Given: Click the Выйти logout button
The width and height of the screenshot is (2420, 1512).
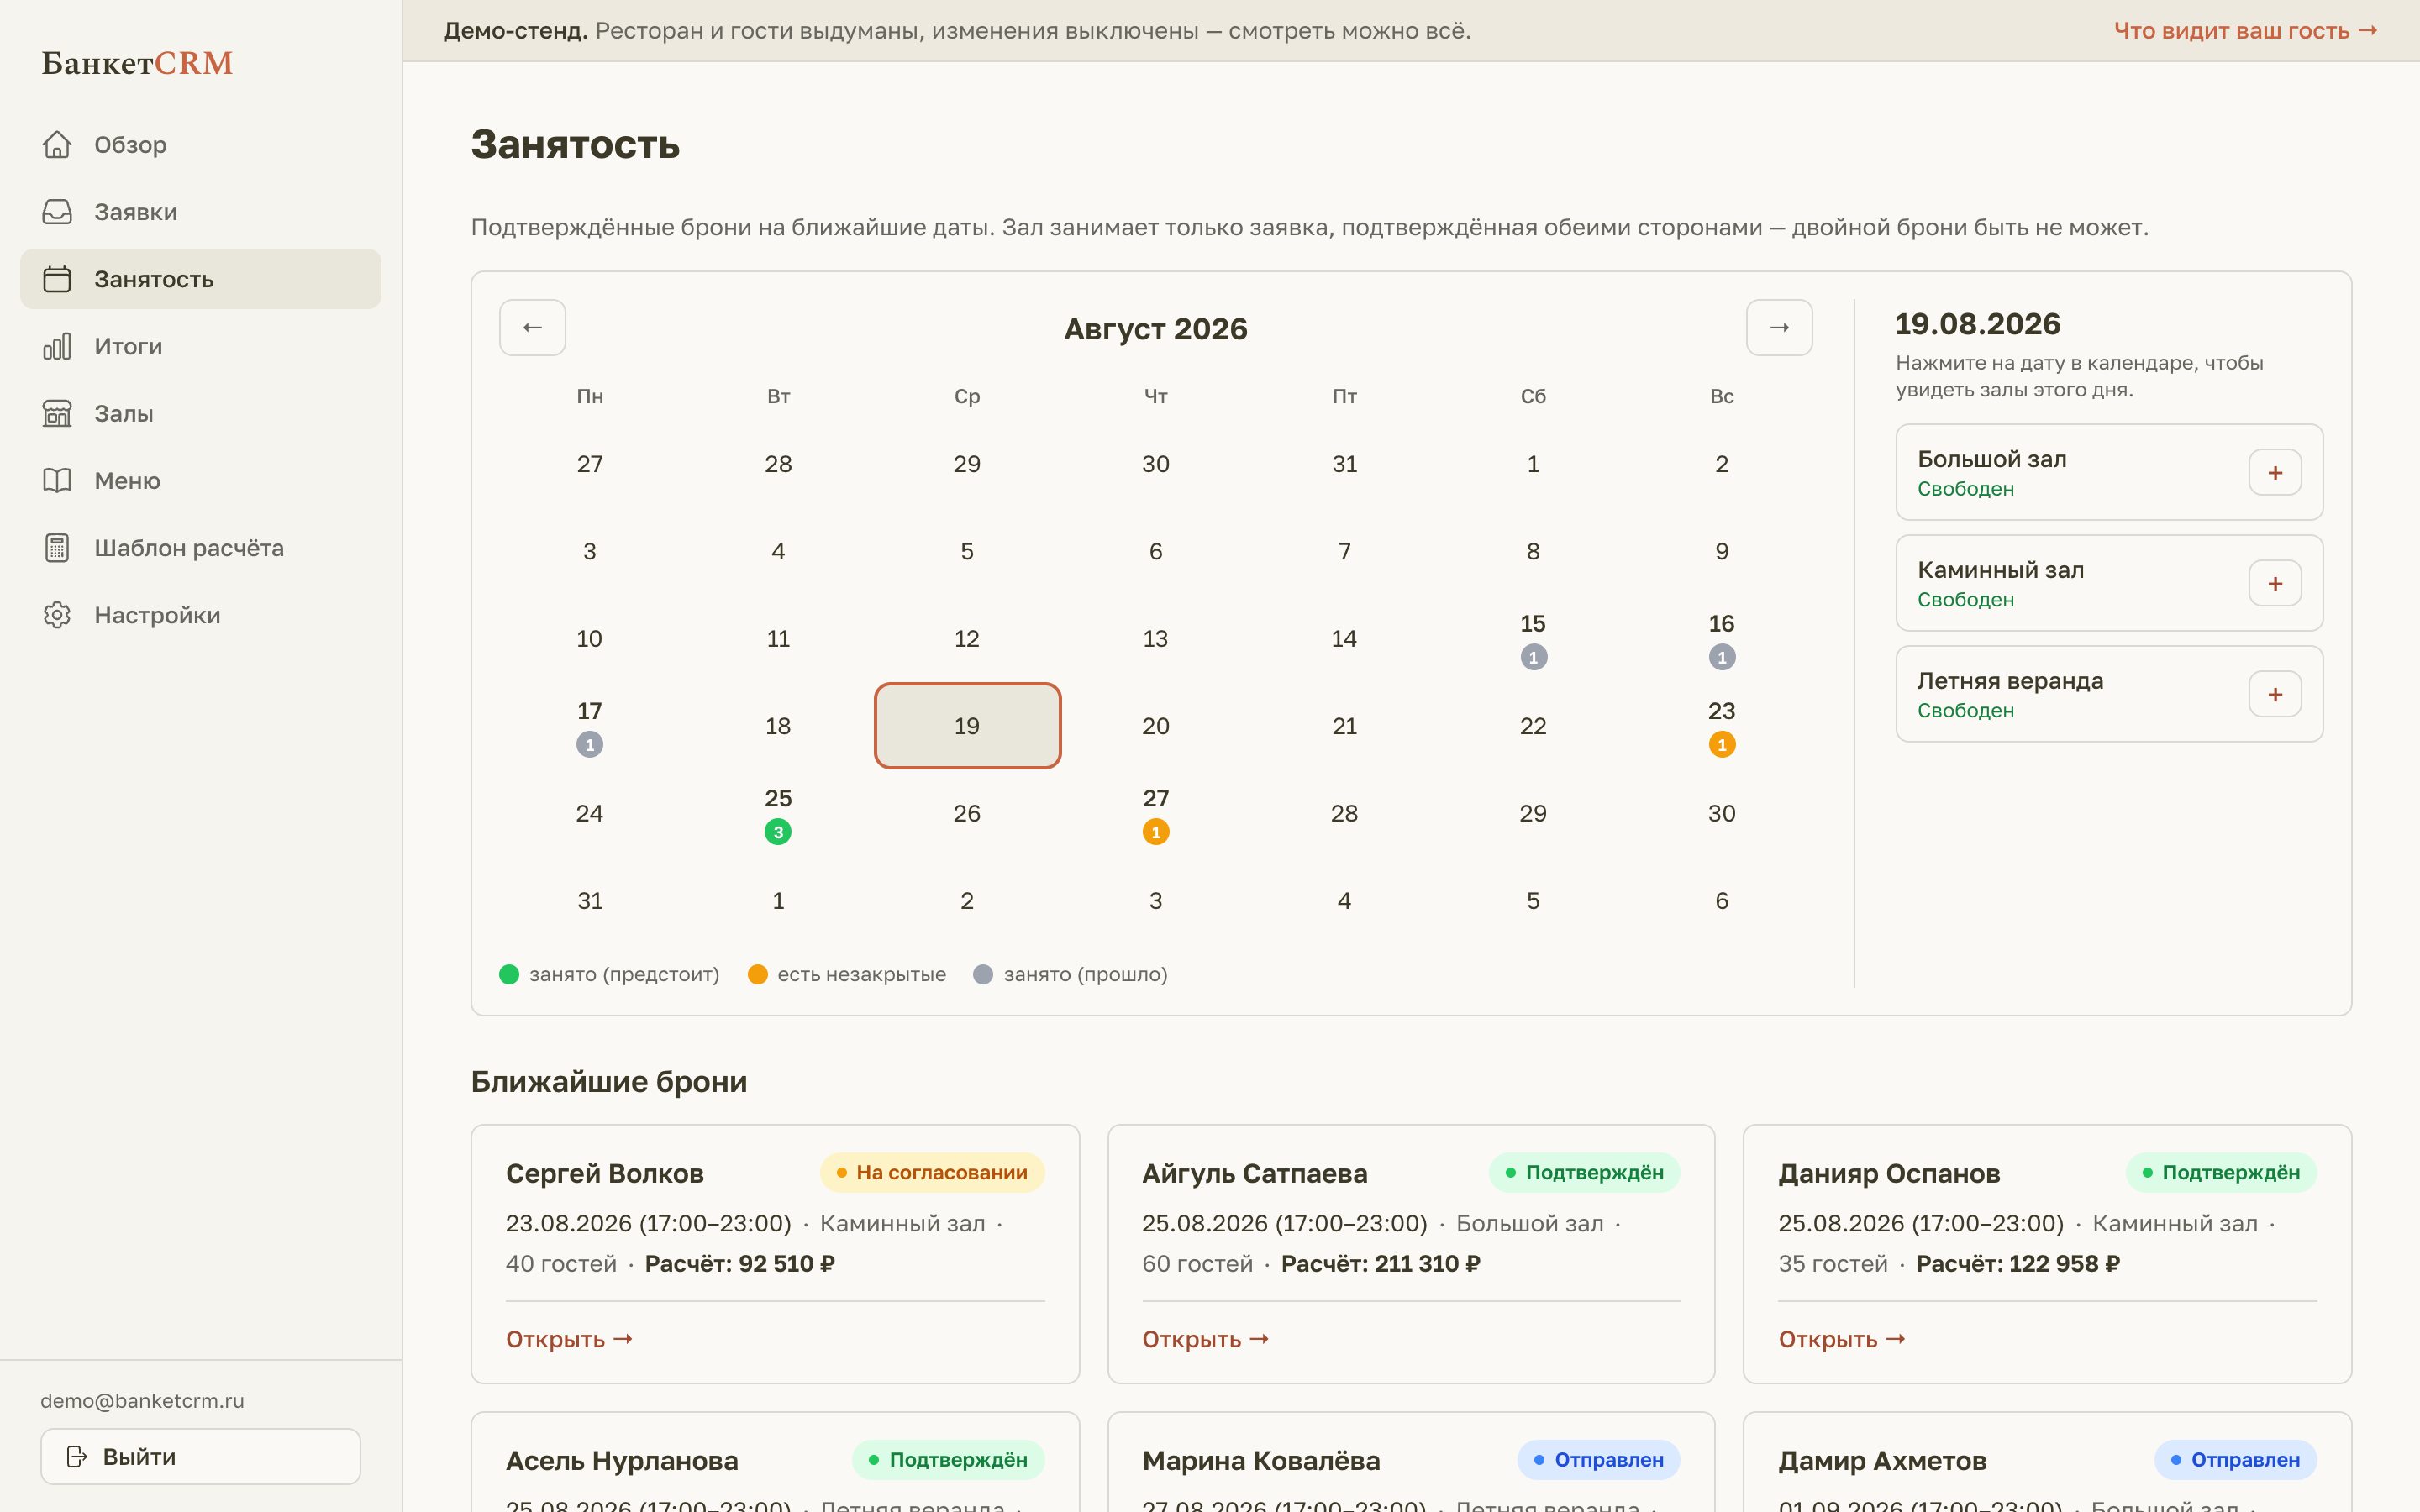Looking at the screenshot, I should (200, 1456).
